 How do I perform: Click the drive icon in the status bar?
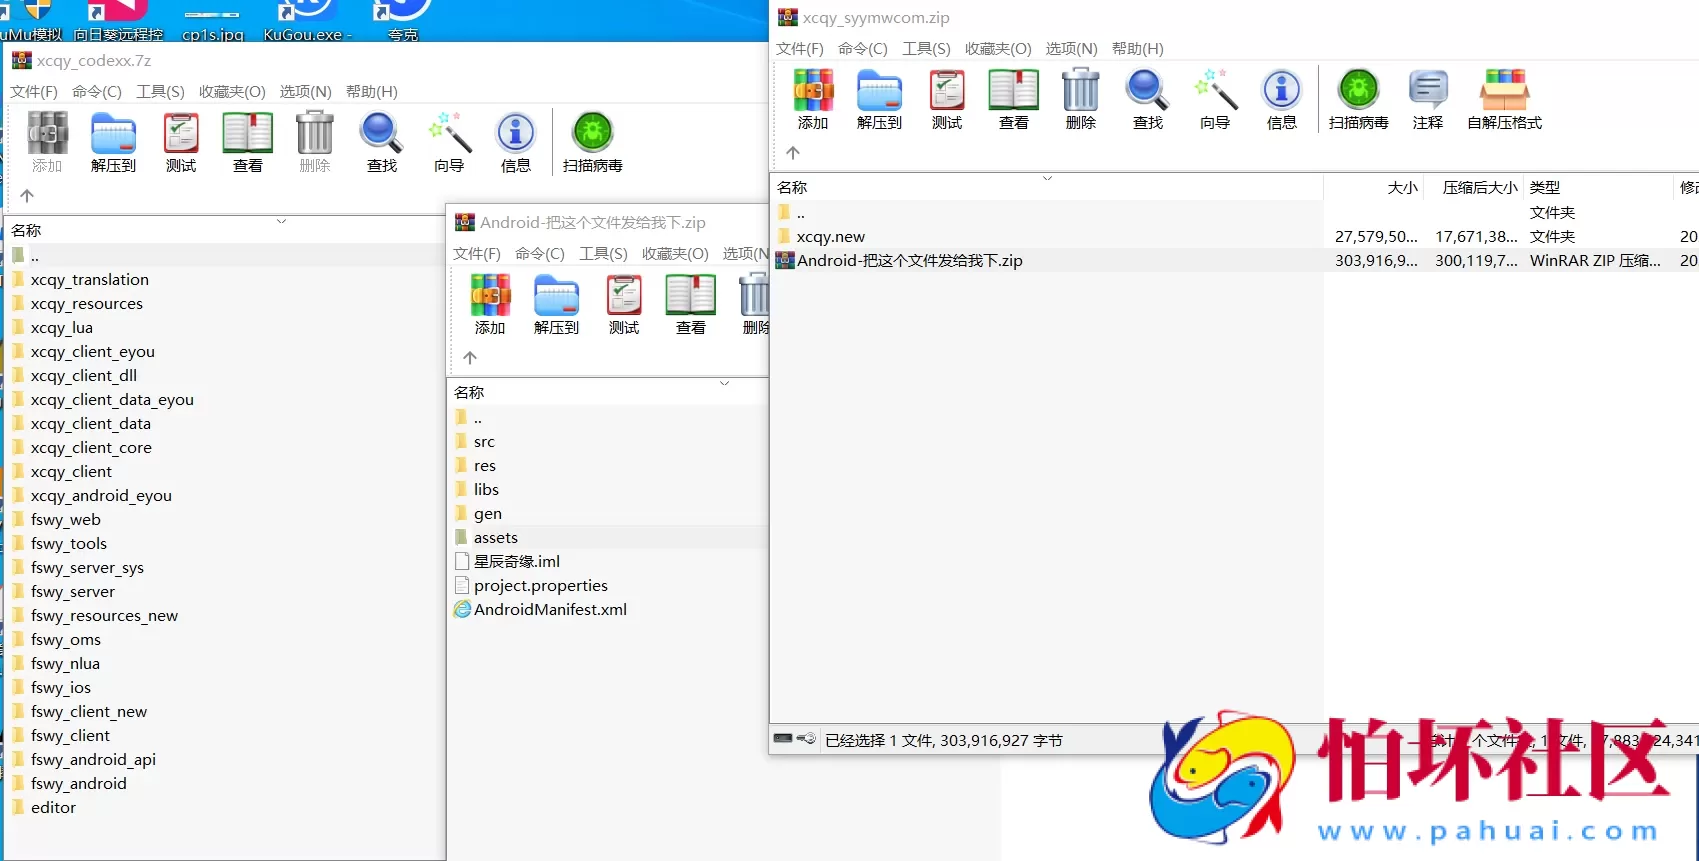coord(784,739)
